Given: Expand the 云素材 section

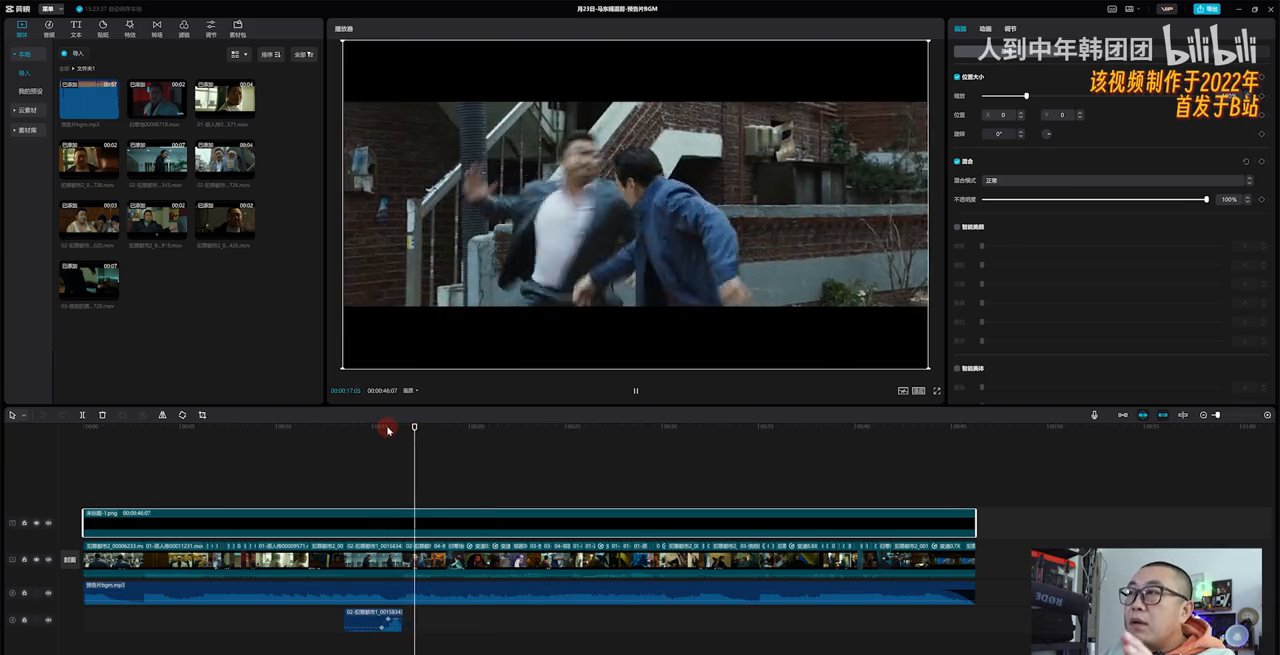Looking at the screenshot, I should click(26, 110).
